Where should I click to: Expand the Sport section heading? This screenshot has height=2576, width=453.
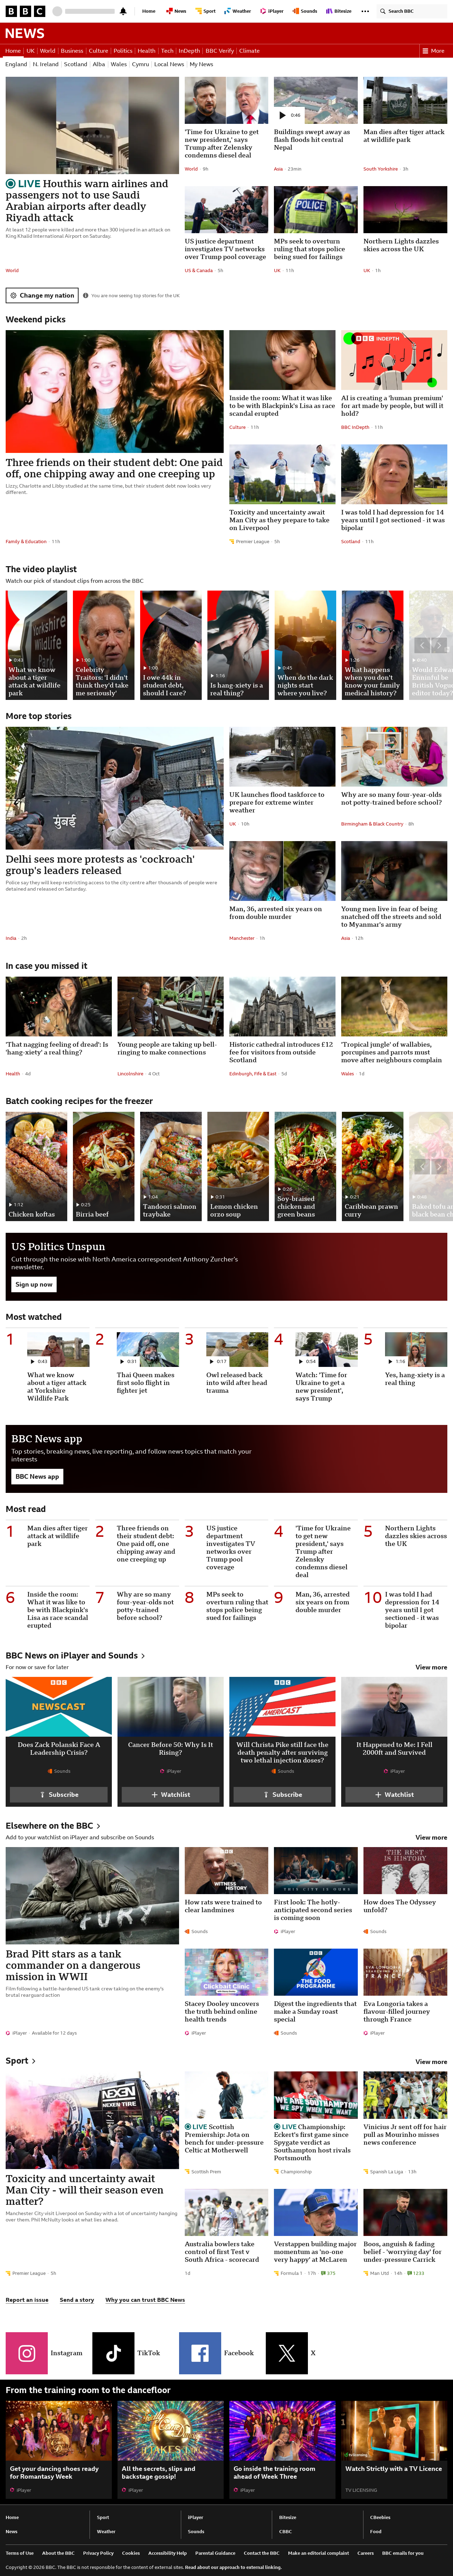pos(20,2061)
